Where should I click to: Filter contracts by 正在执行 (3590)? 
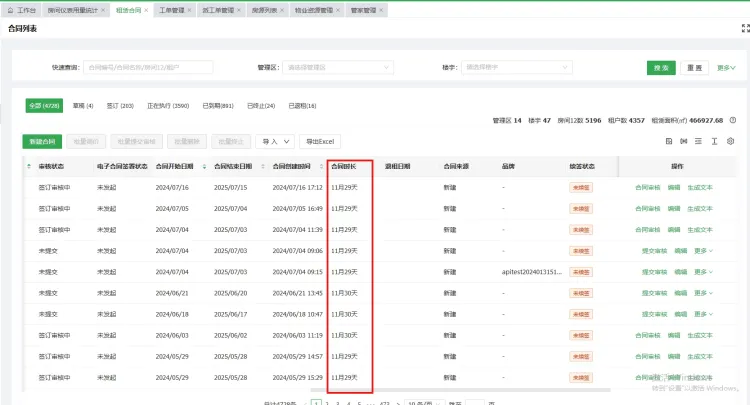pos(168,106)
